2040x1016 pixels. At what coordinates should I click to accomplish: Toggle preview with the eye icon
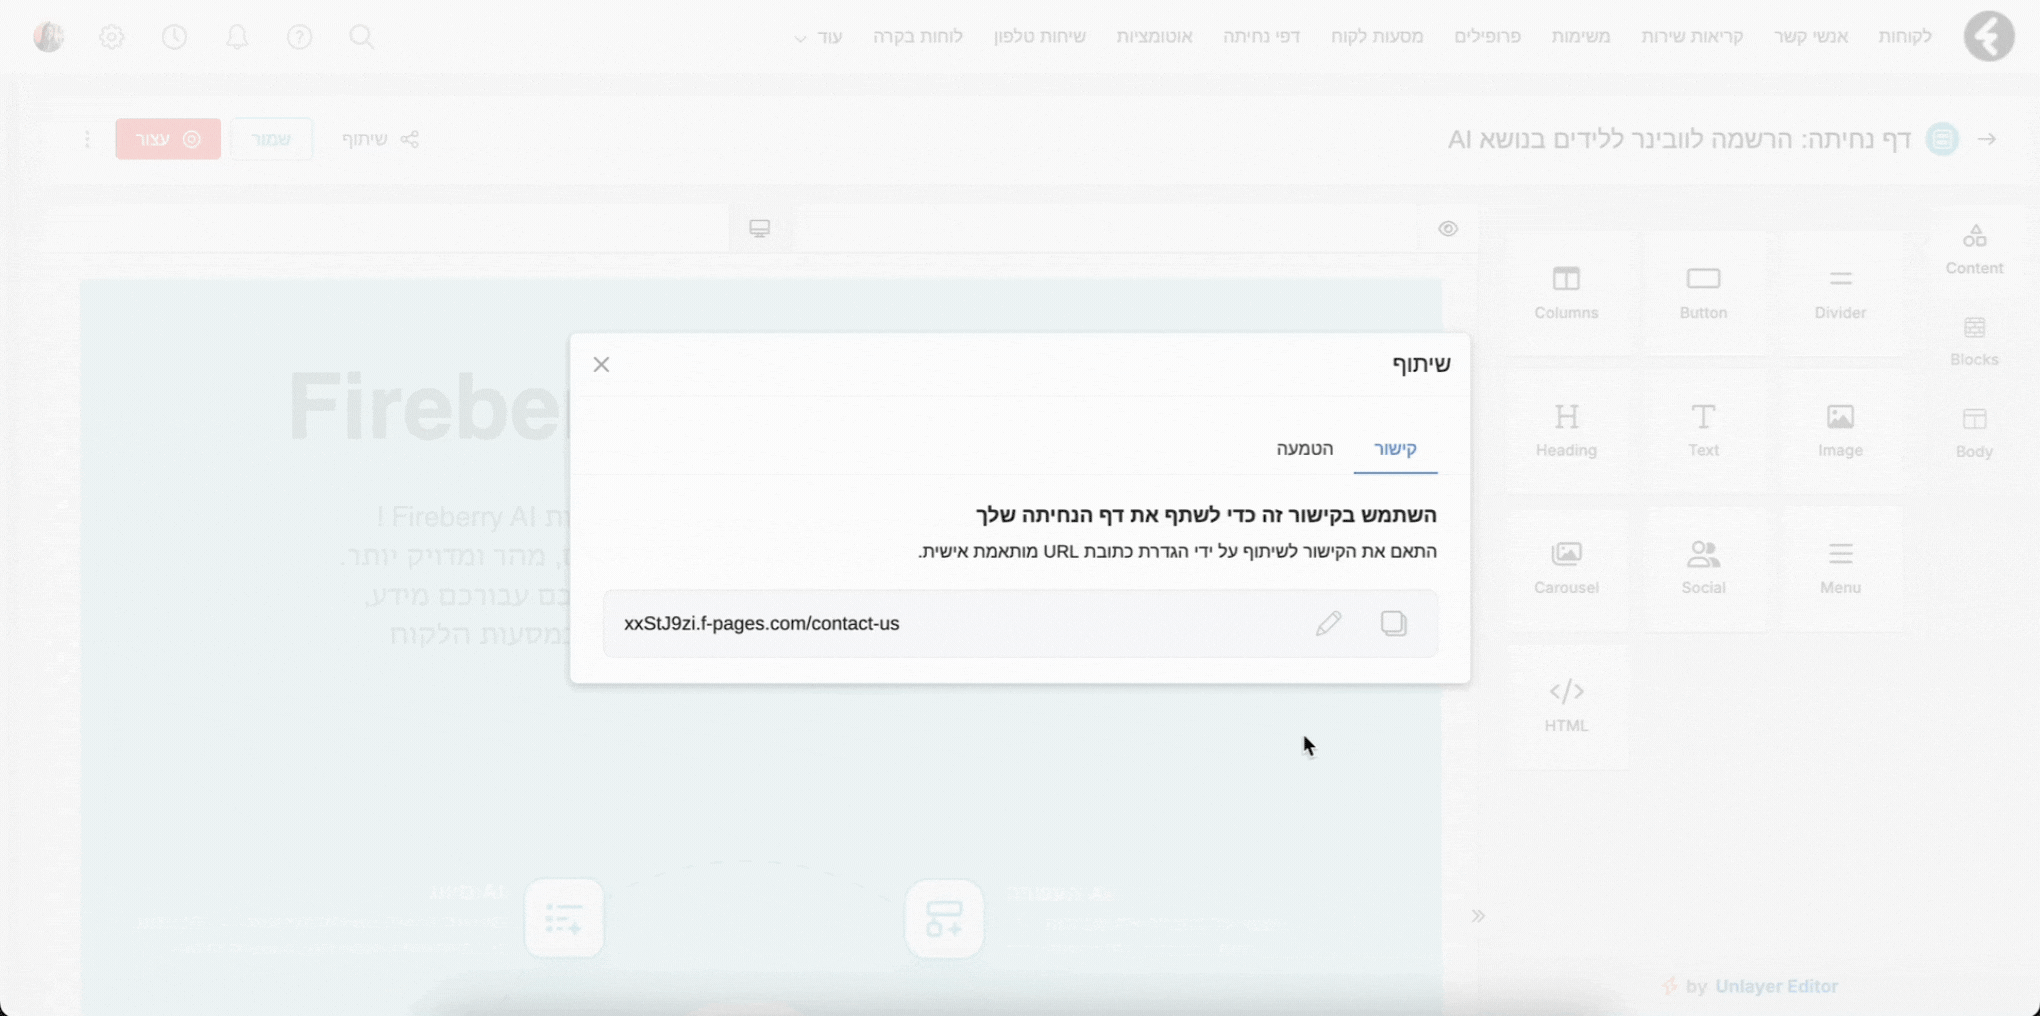point(1448,229)
